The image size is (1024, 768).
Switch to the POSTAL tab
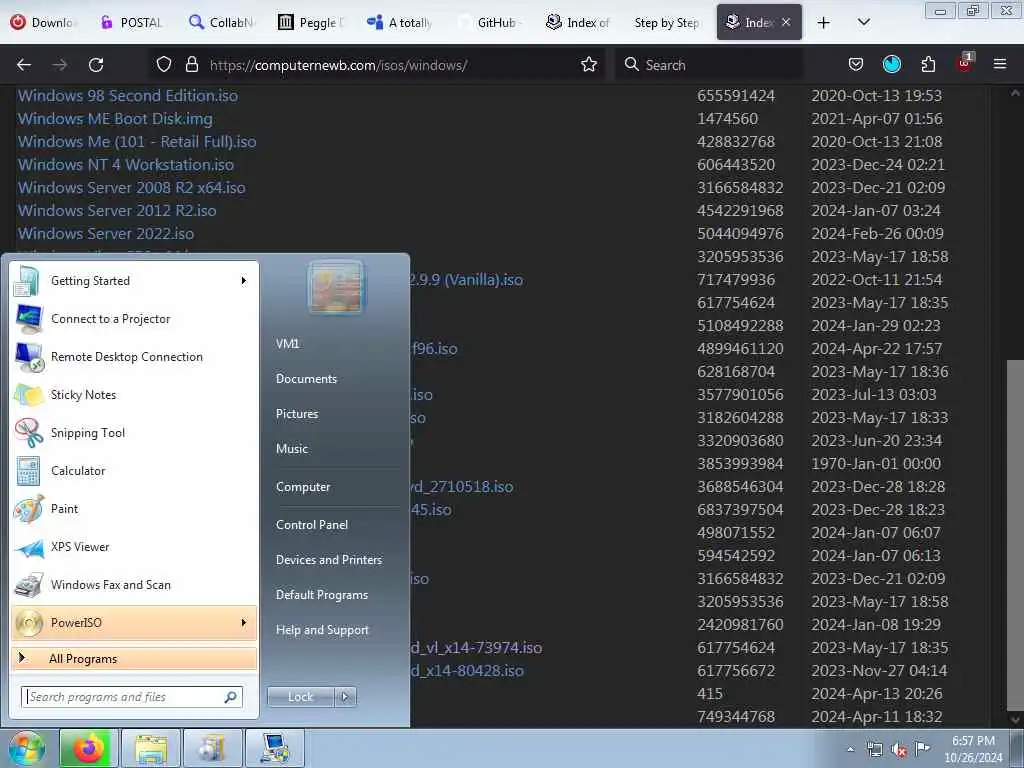coord(131,23)
